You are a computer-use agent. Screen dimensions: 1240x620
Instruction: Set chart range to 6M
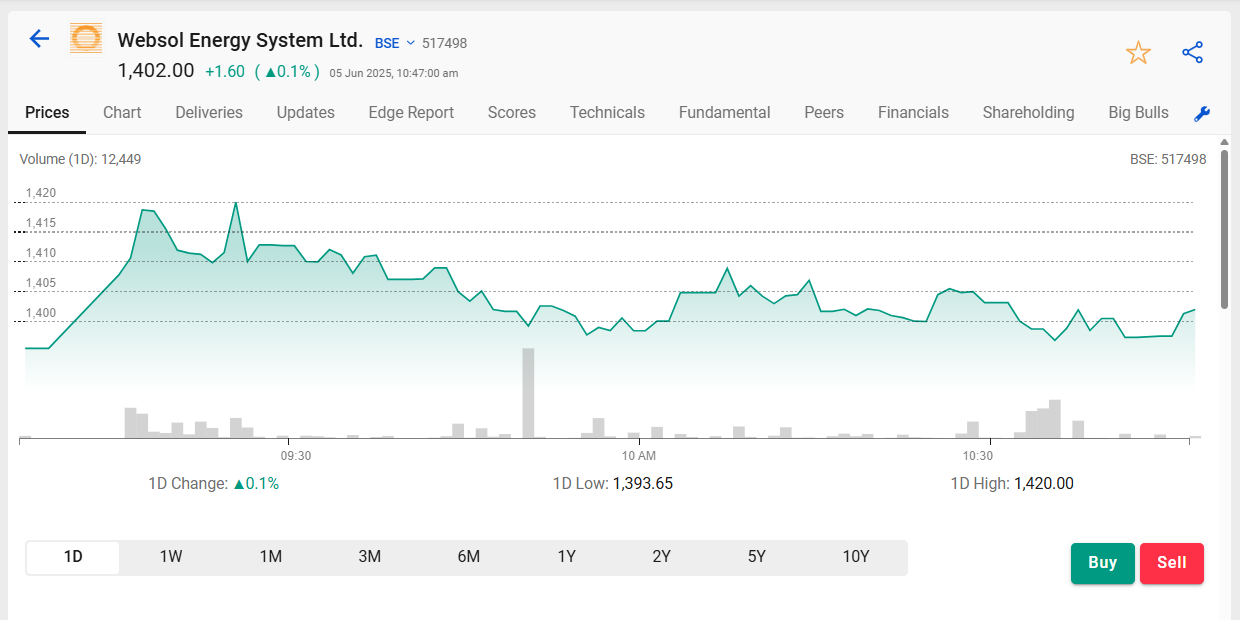[468, 557]
